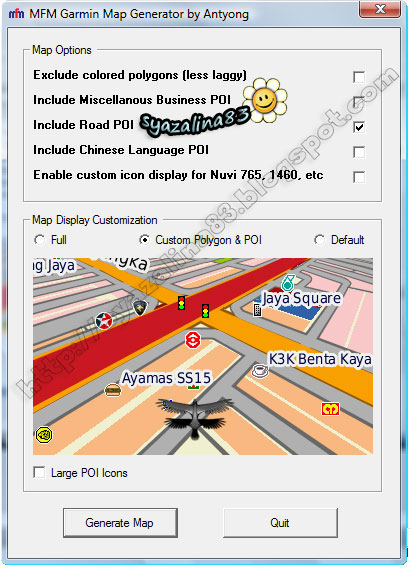Click the red toll sign icon on map

[x=193, y=340]
